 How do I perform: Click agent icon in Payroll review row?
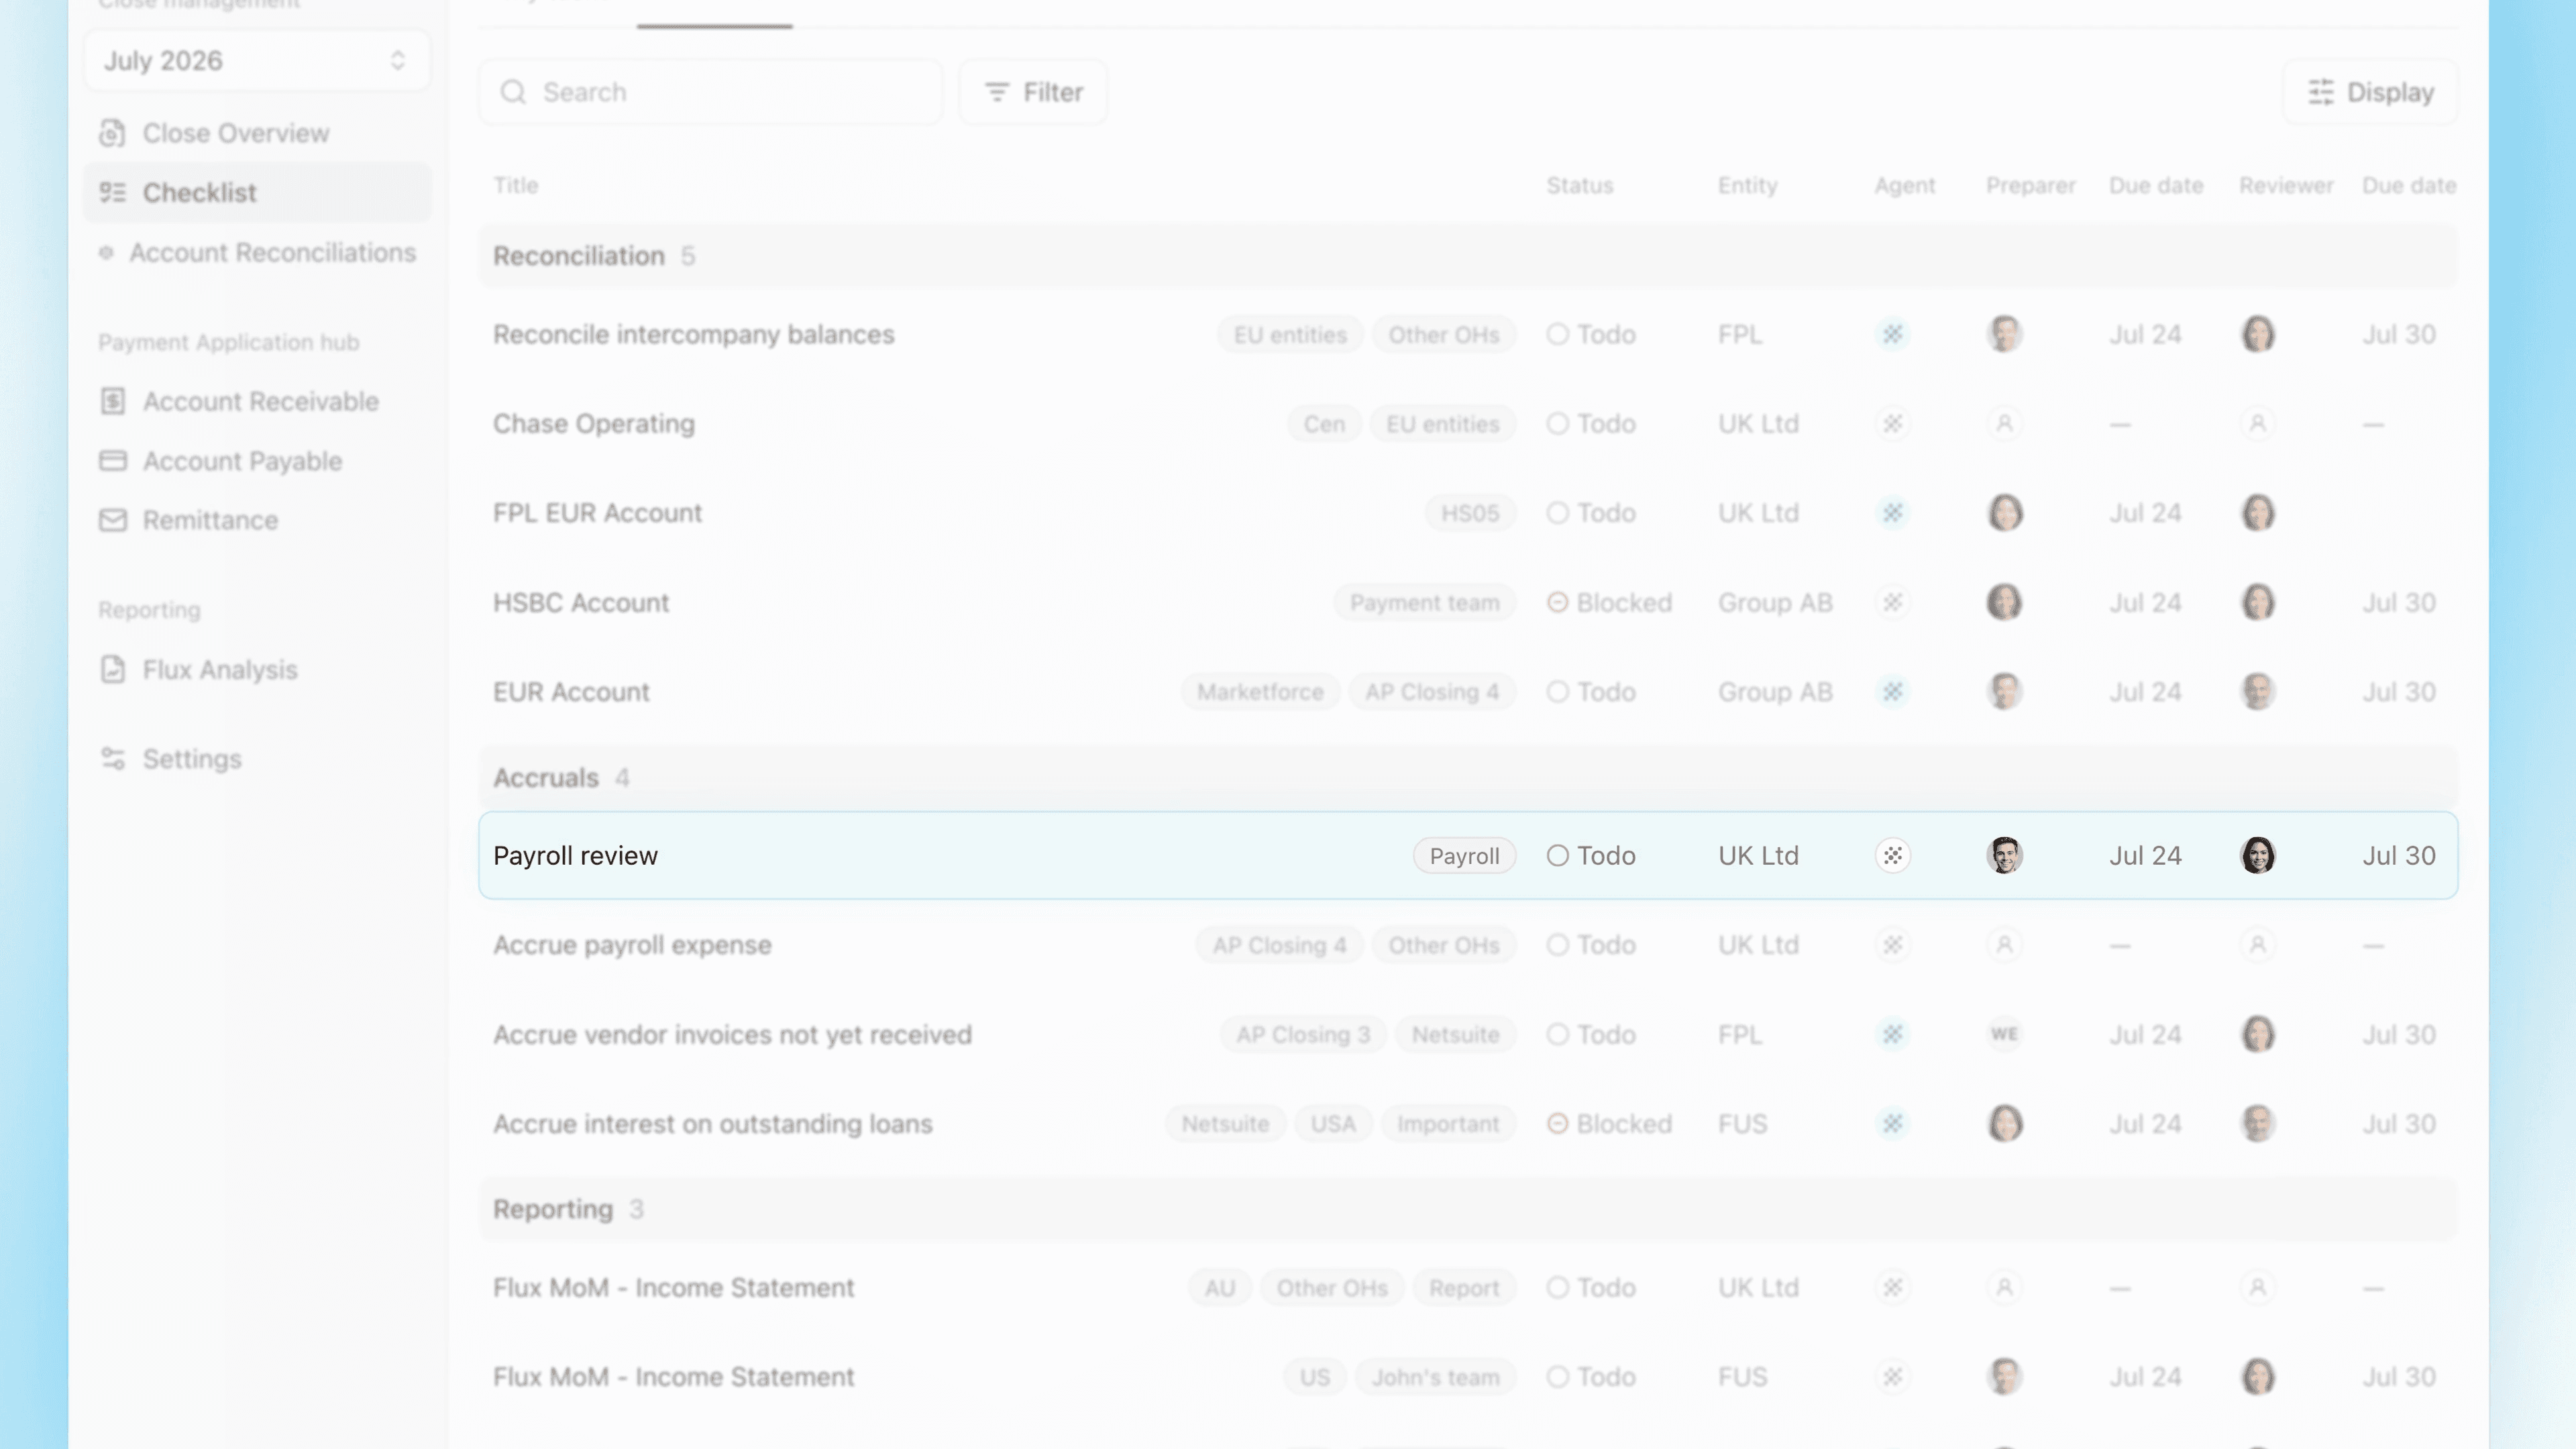[x=1893, y=855]
